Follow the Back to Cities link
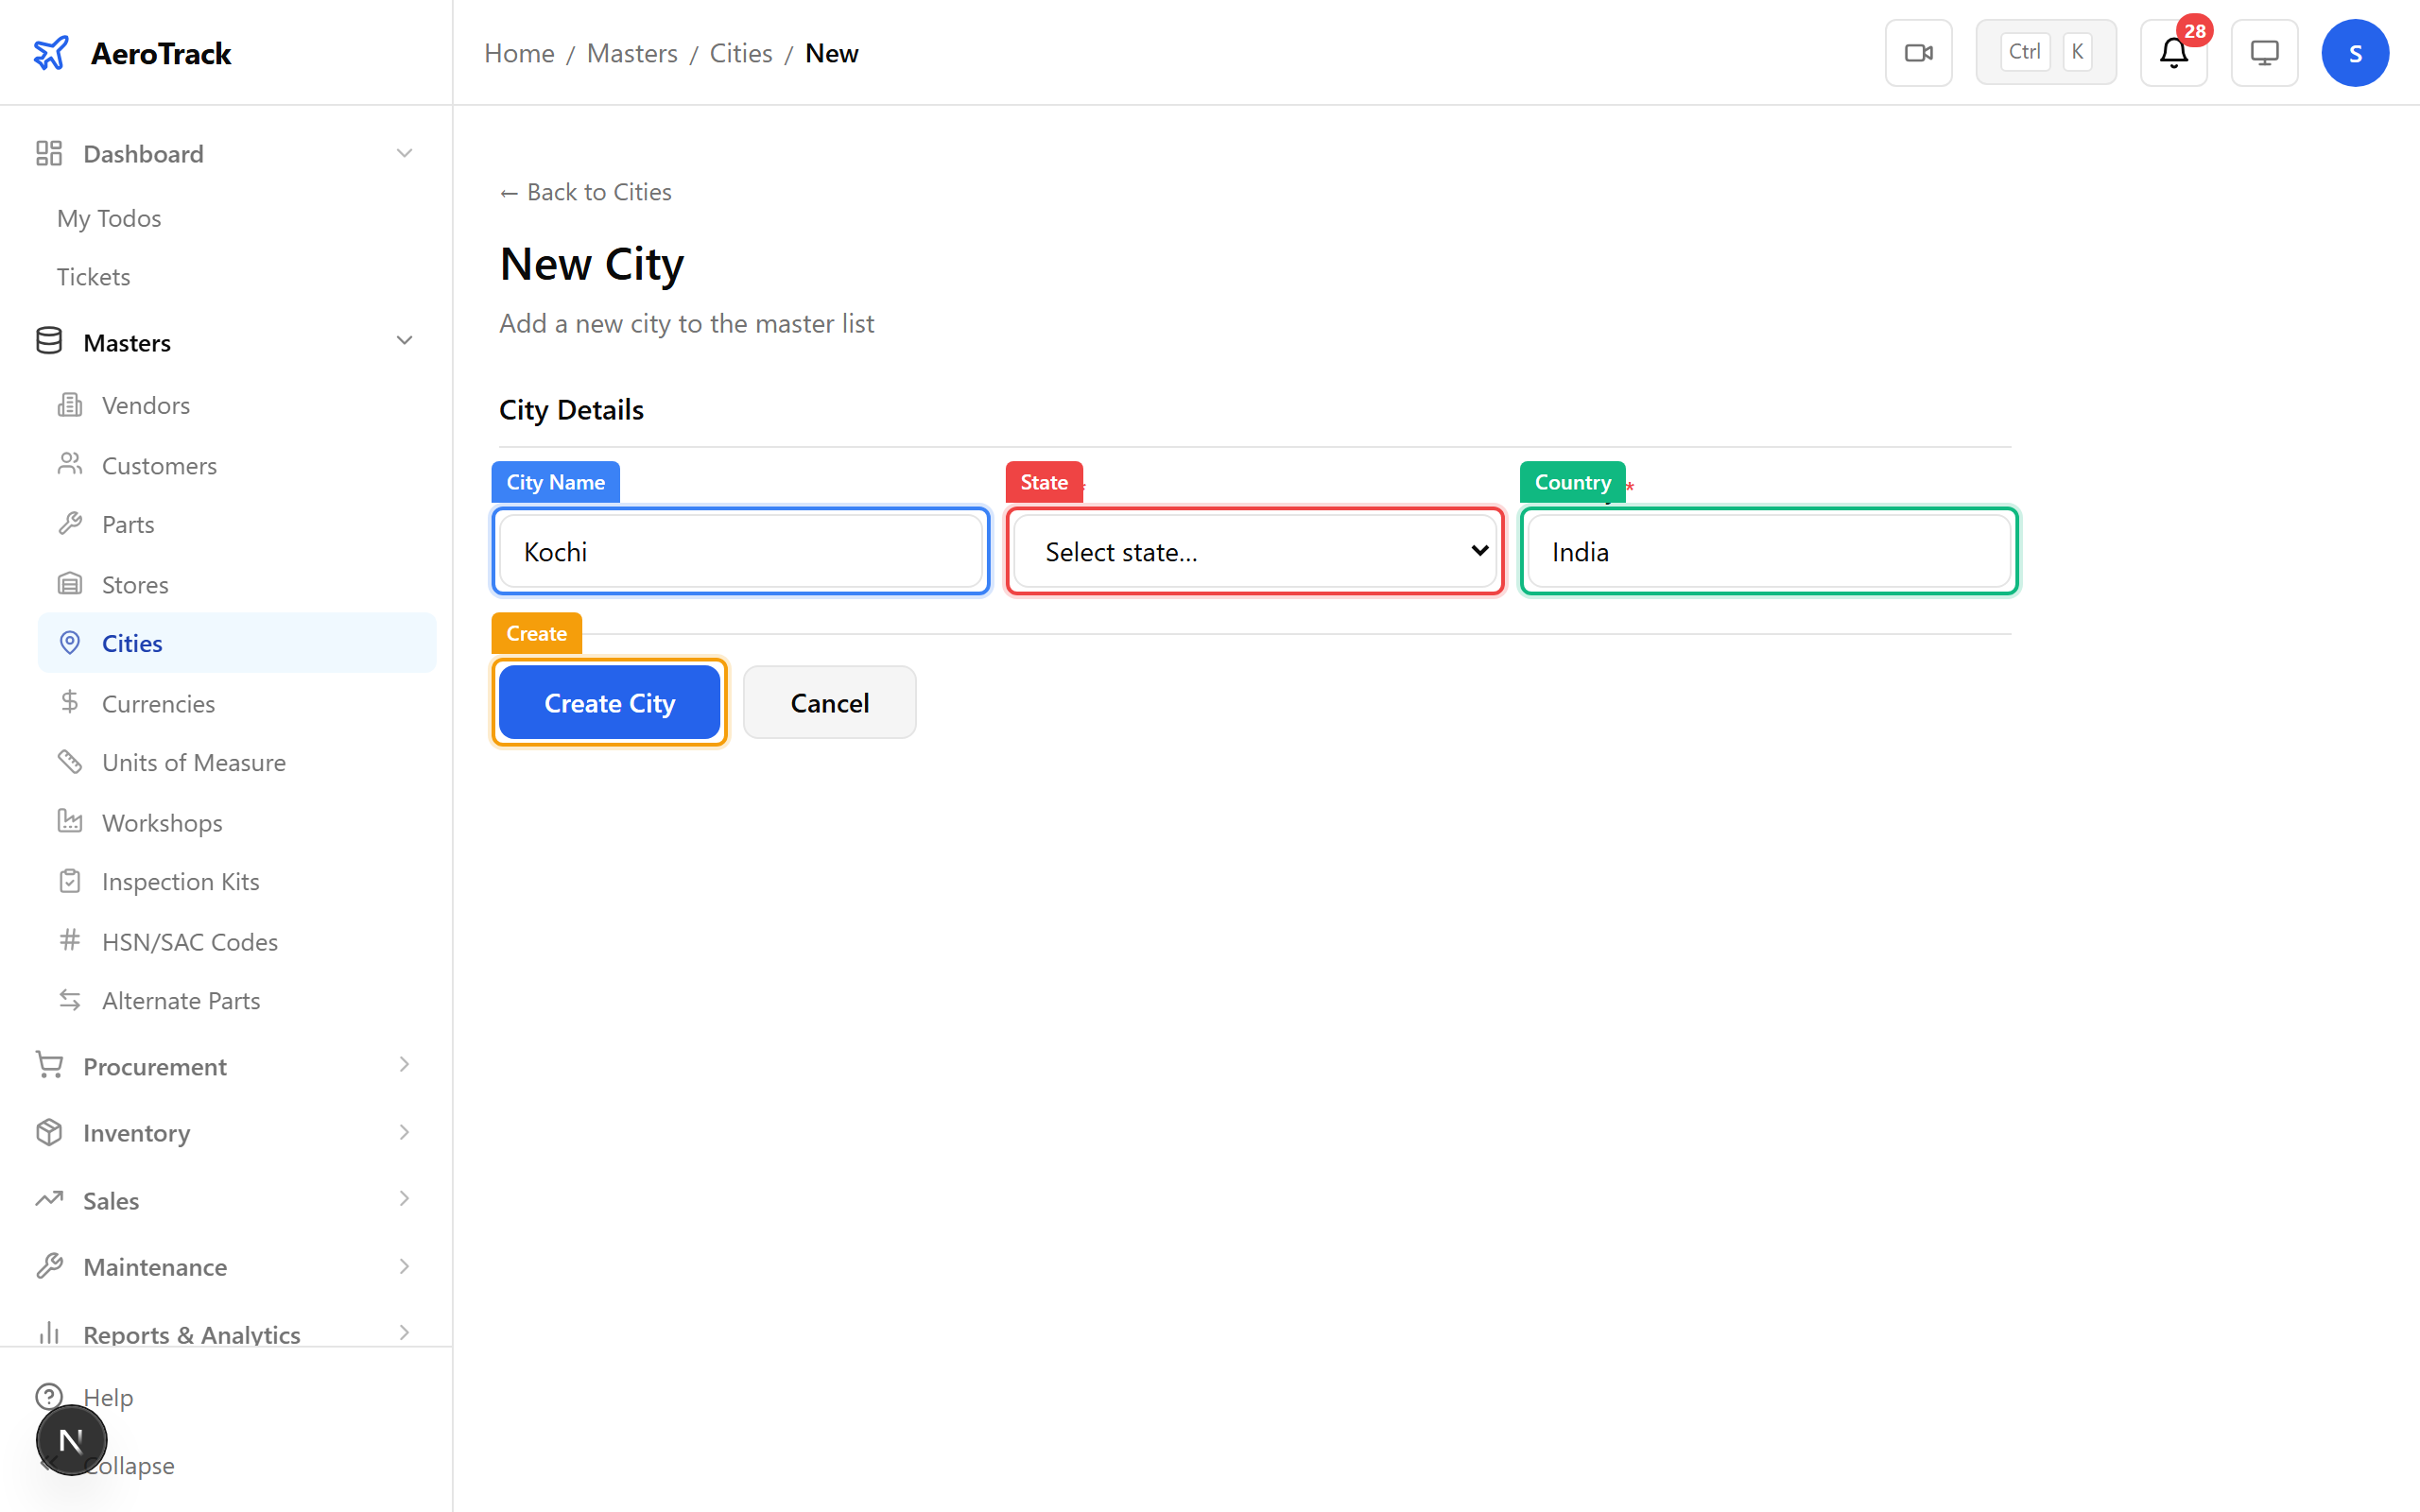This screenshot has height=1512, width=2420. (x=585, y=191)
